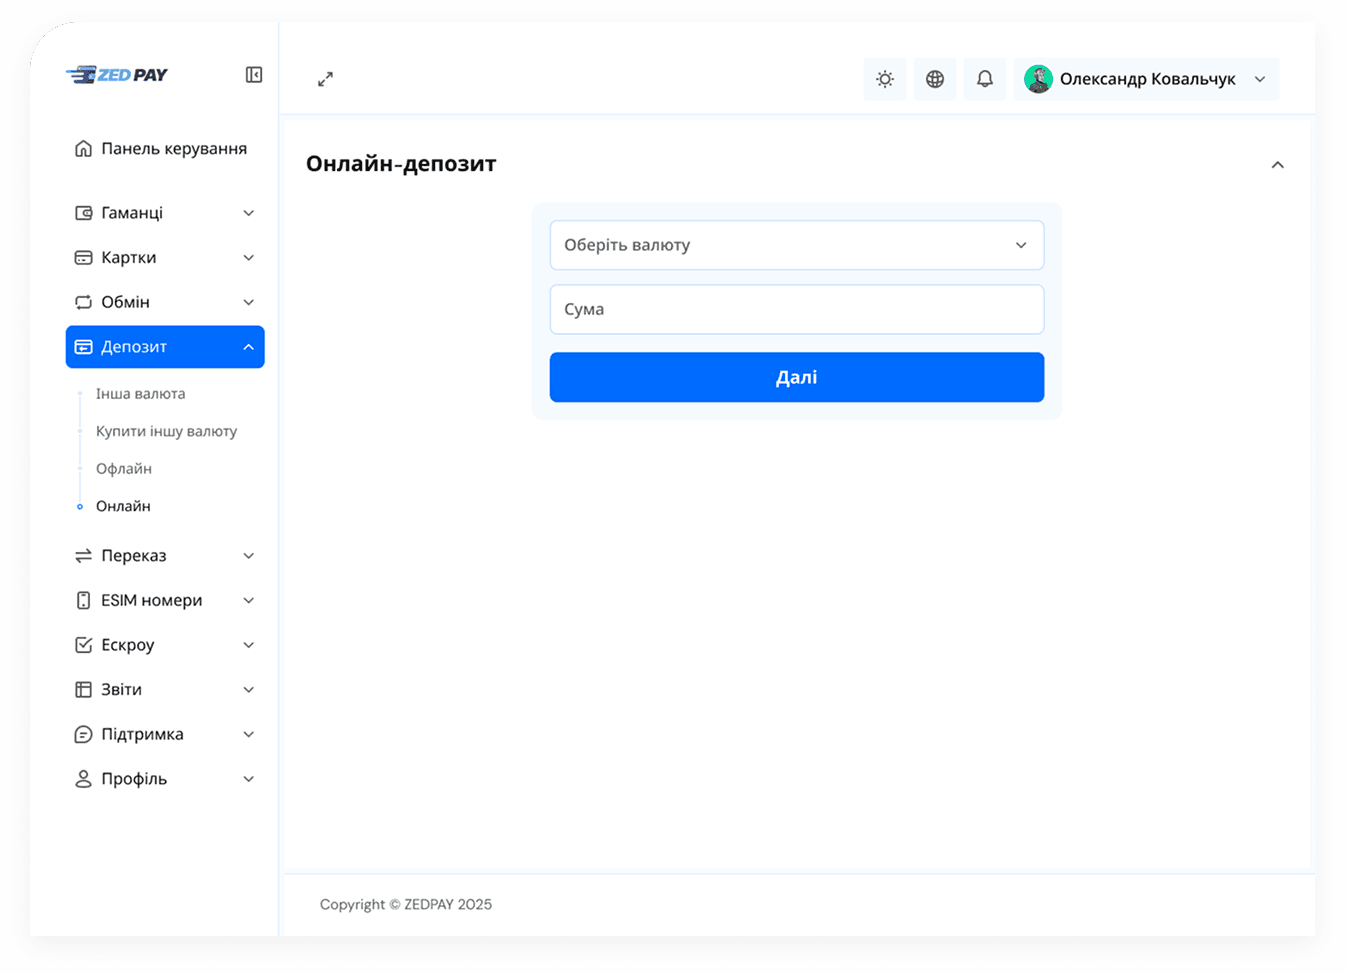Screen dimensions: 1346x974
Task: Expand the Обмін chevron
Action: point(249,302)
